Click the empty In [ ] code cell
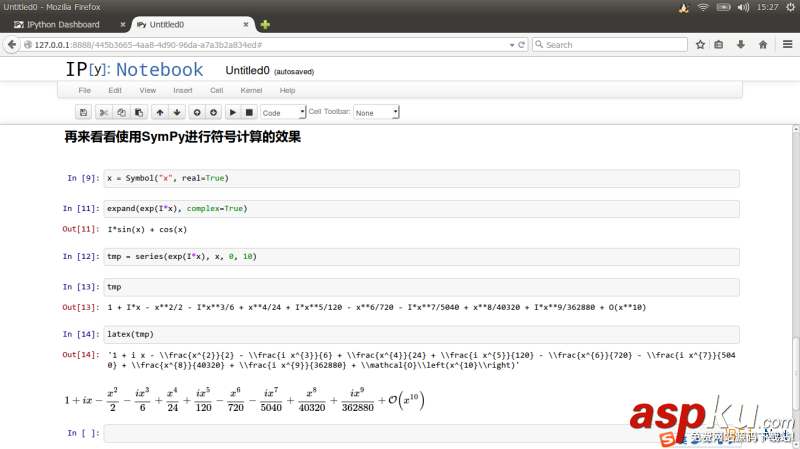The image size is (800, 449). point(421,433)
